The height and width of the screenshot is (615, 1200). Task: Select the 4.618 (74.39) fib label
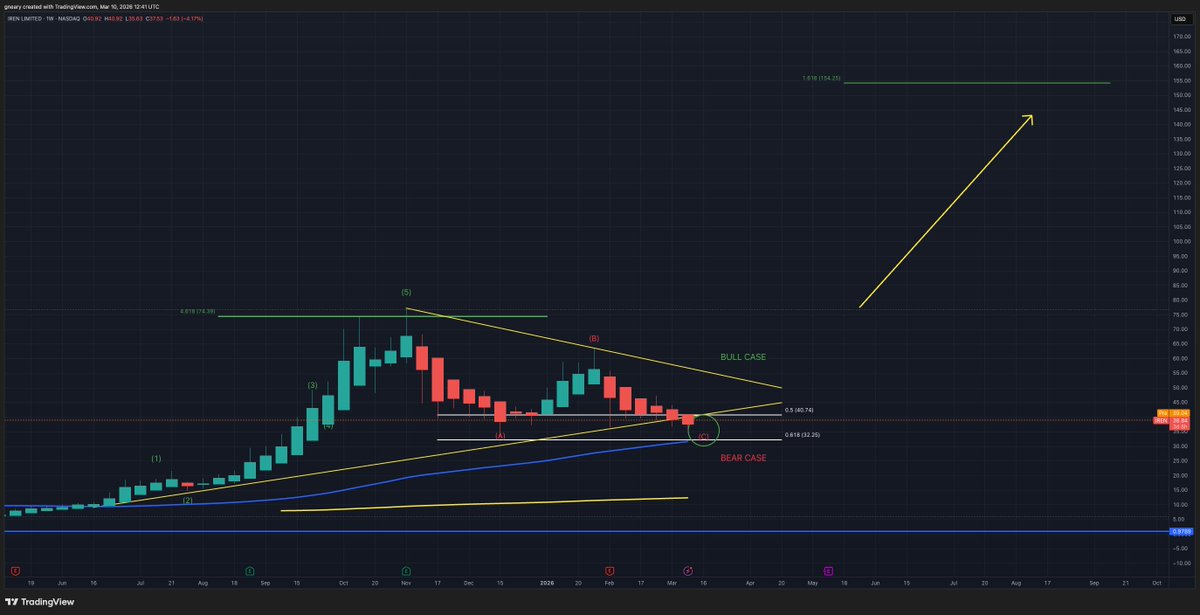pos(196,312)
